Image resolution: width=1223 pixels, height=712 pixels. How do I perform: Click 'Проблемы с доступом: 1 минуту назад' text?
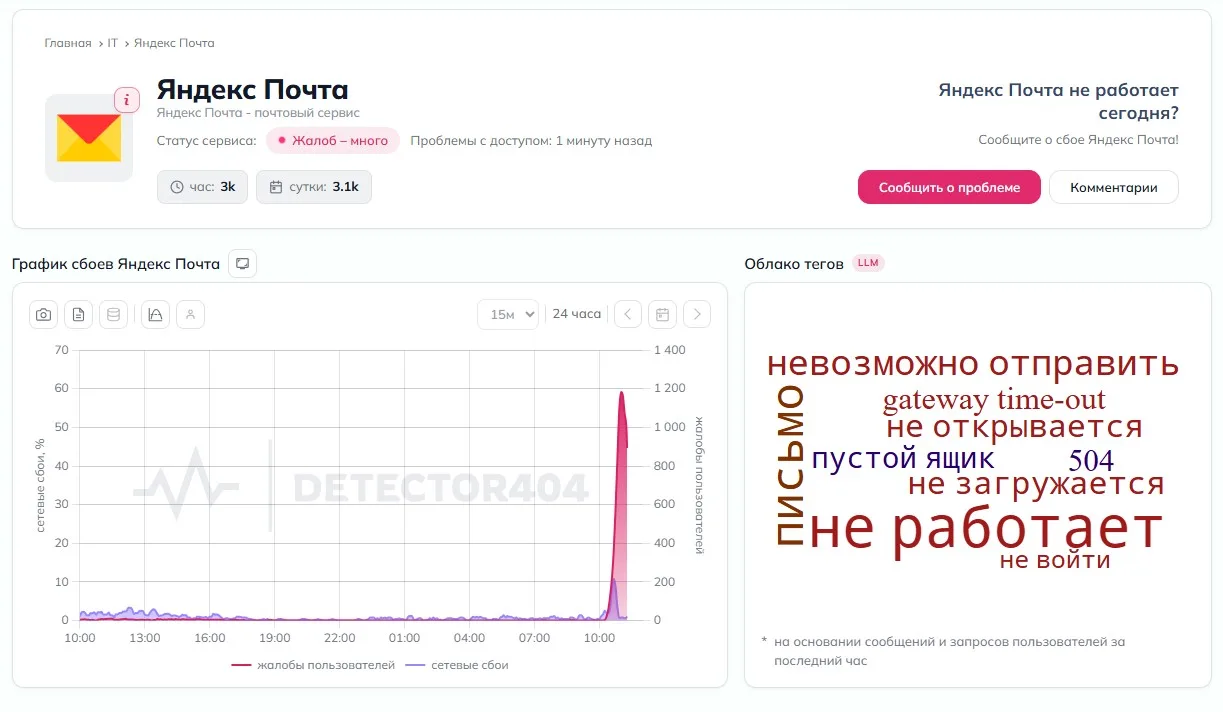(531, 141)
